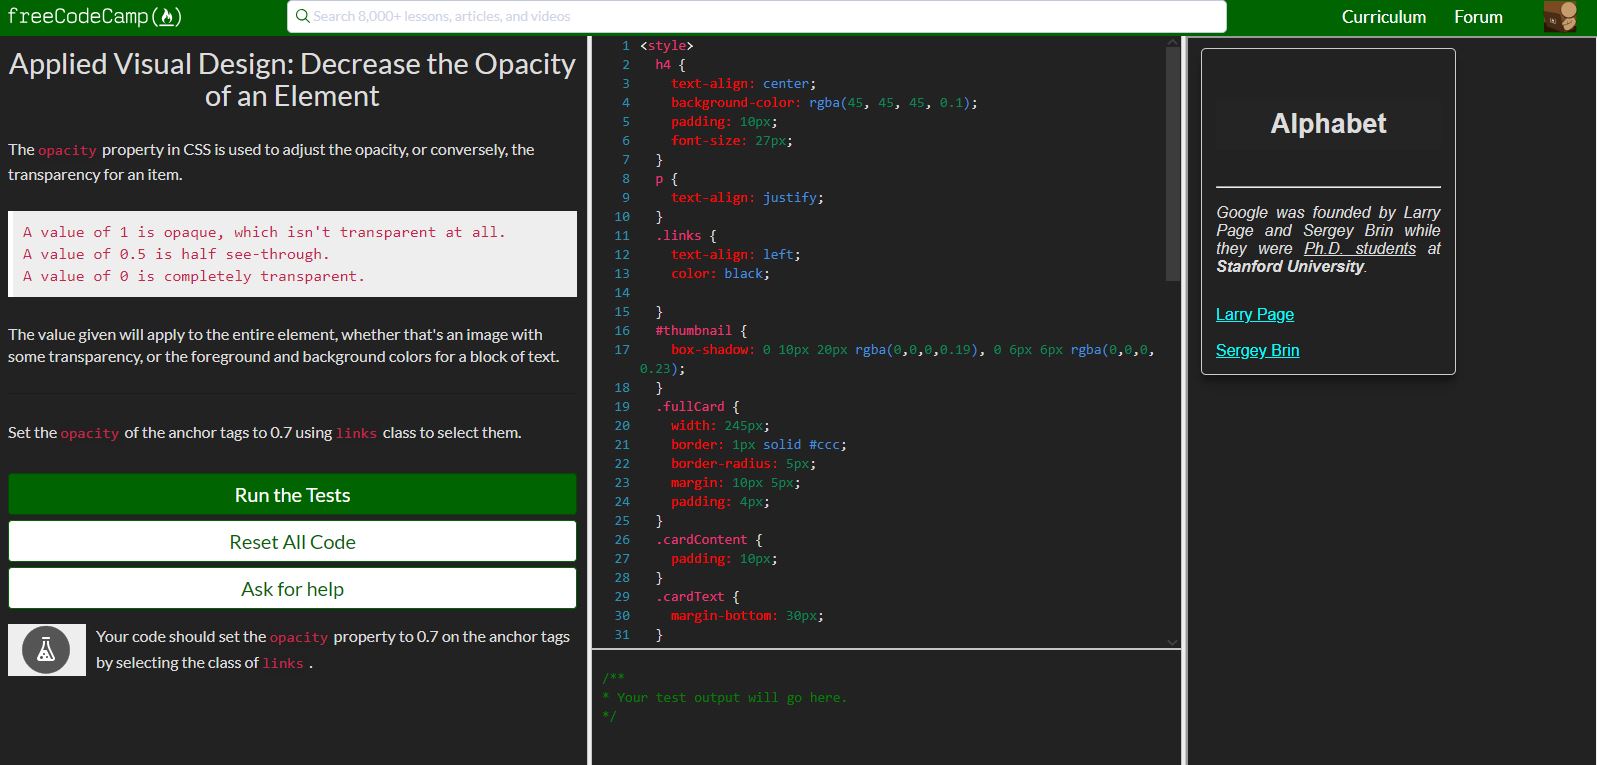Click the test output console area
Image resolution: width=1597 pixels, height=765 pixels.
click(886, 708)
